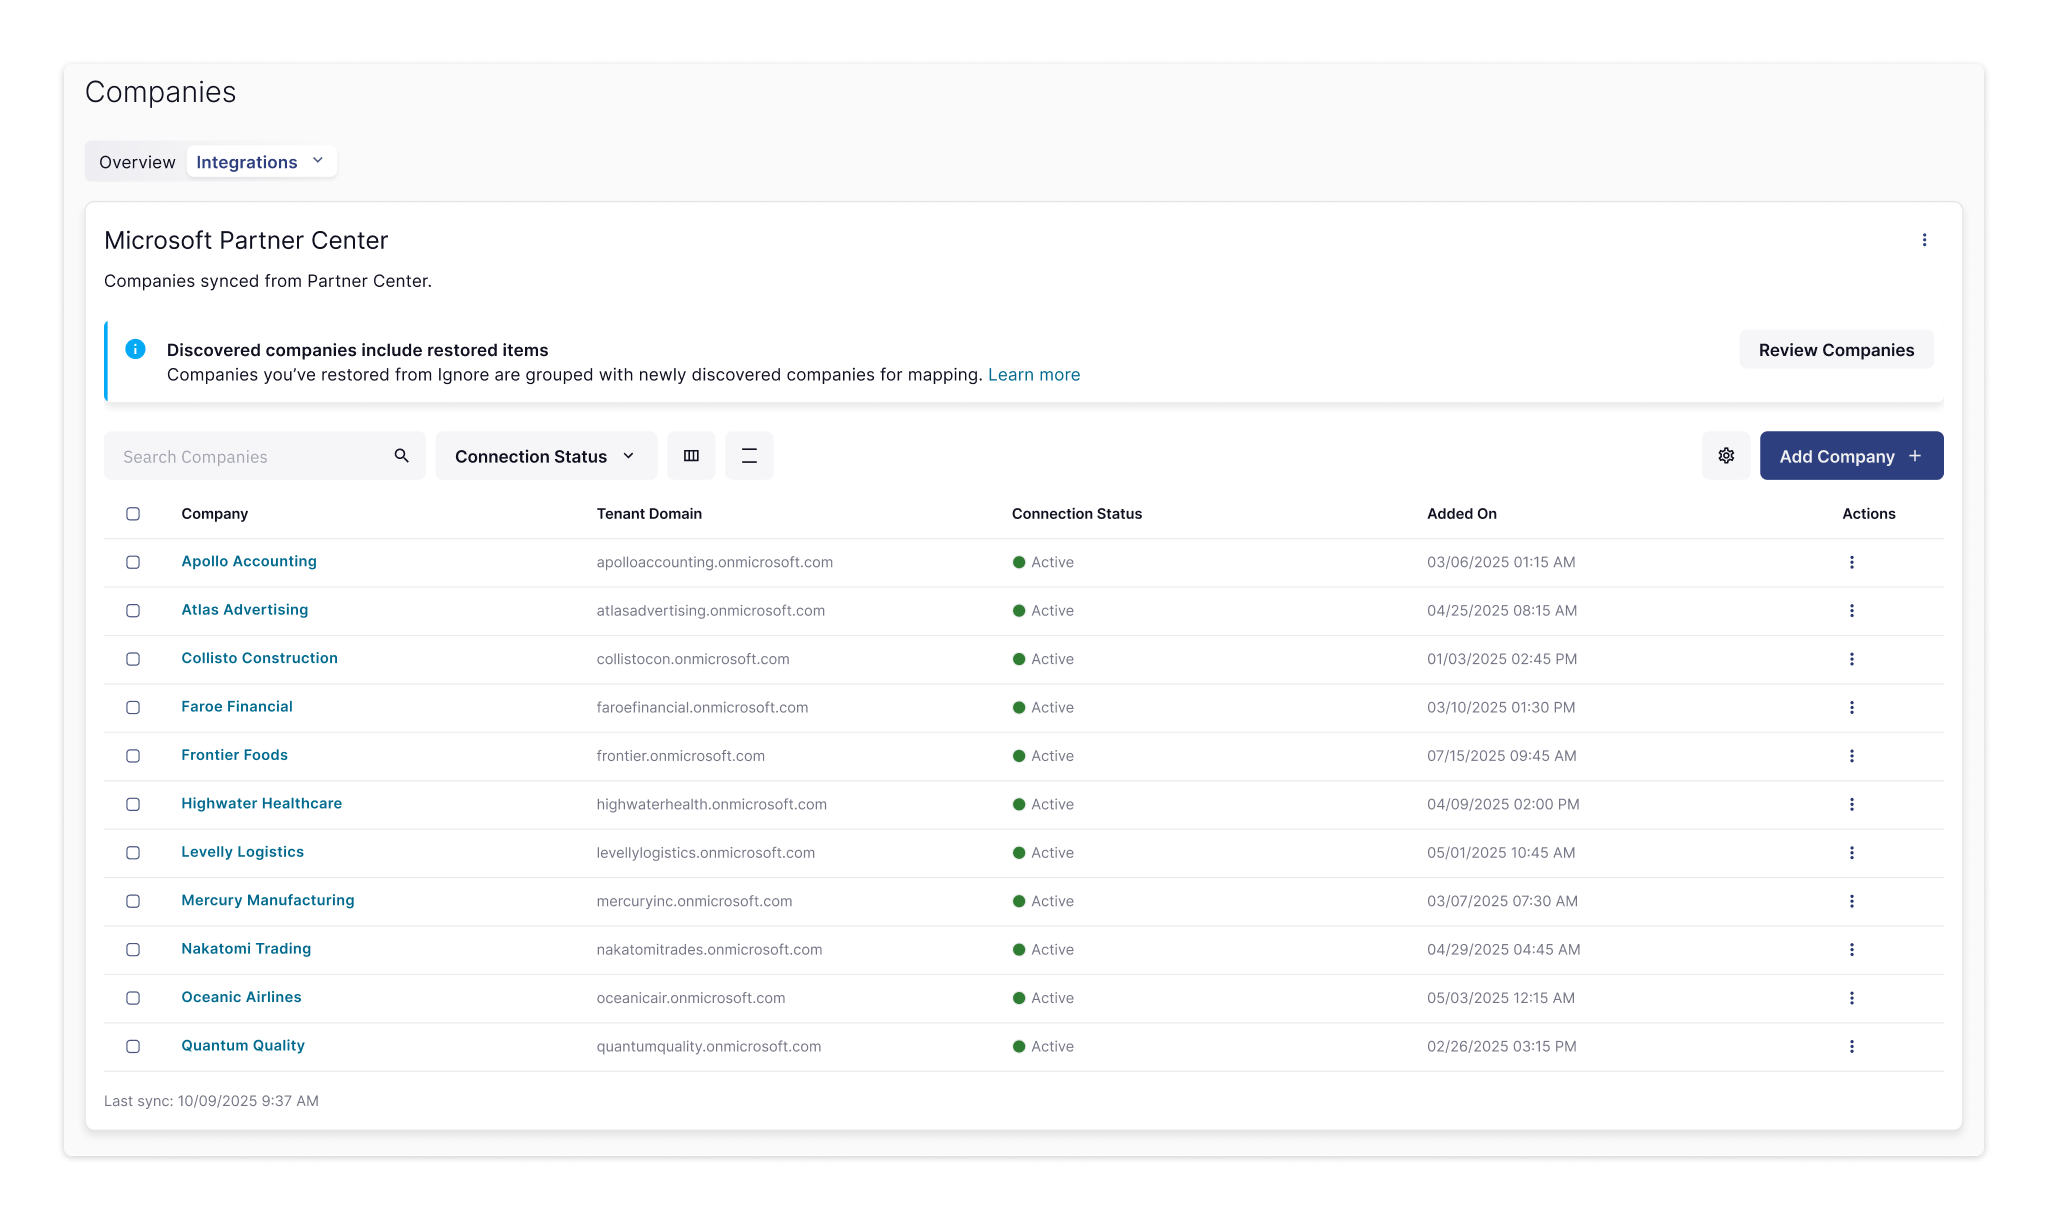Open the actions menu for Apollo Accounting

click(1852, 562)
